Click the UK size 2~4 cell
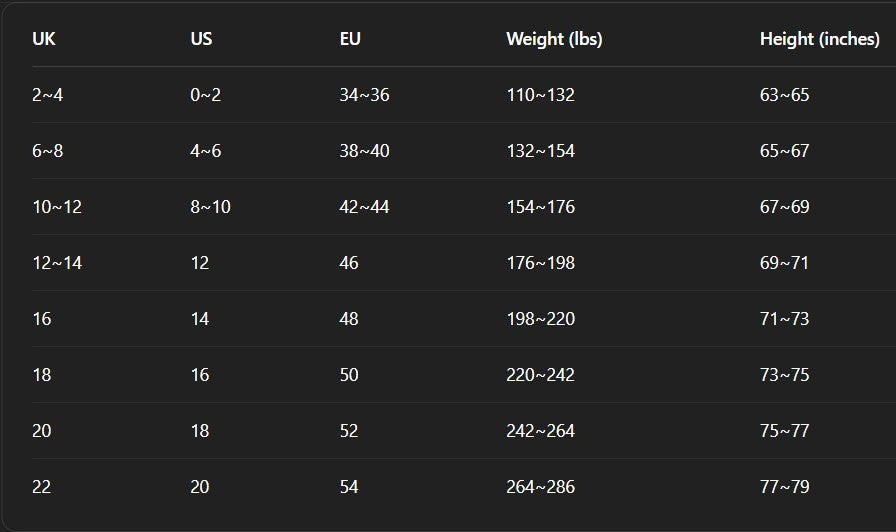Viewport: 896px width, 532px height. coord(48,95)
